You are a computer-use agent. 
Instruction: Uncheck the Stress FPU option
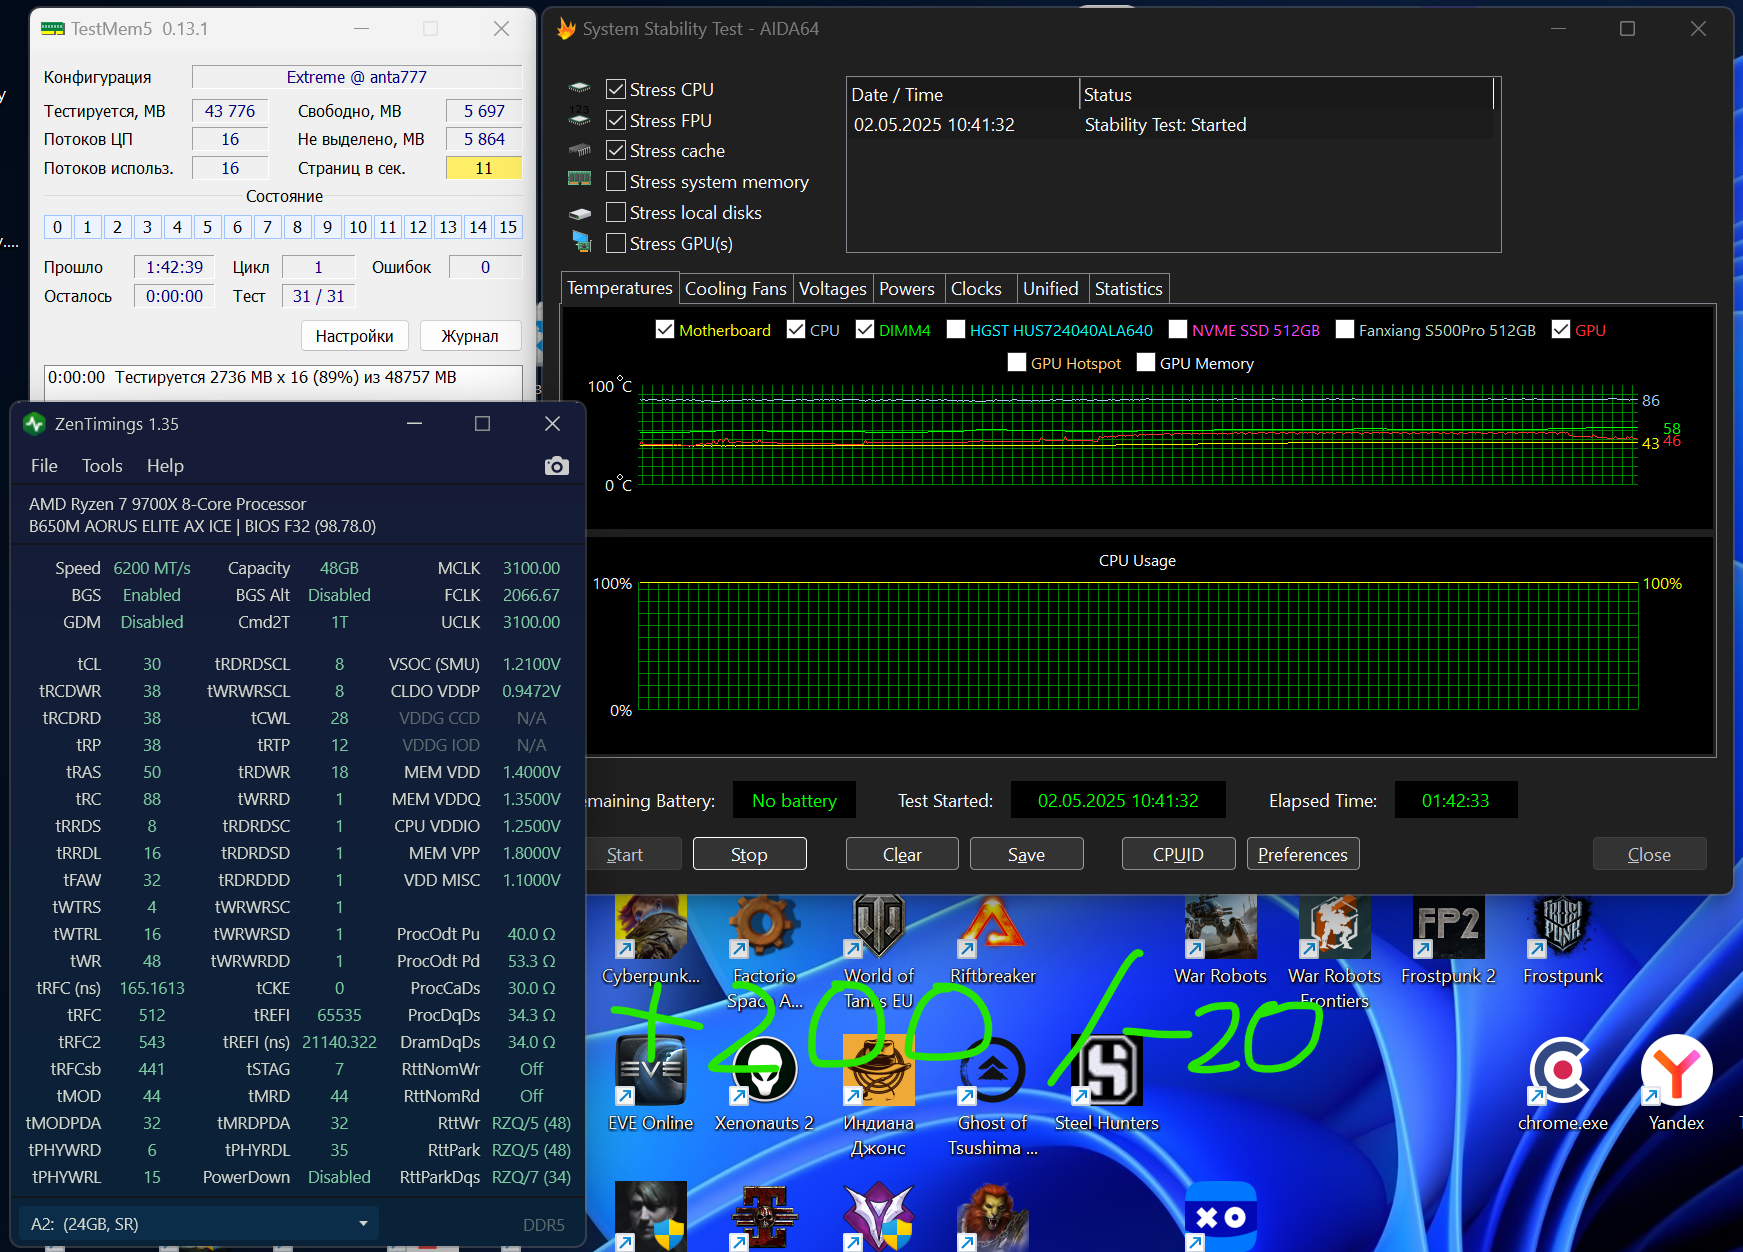(x=616, y=121)
